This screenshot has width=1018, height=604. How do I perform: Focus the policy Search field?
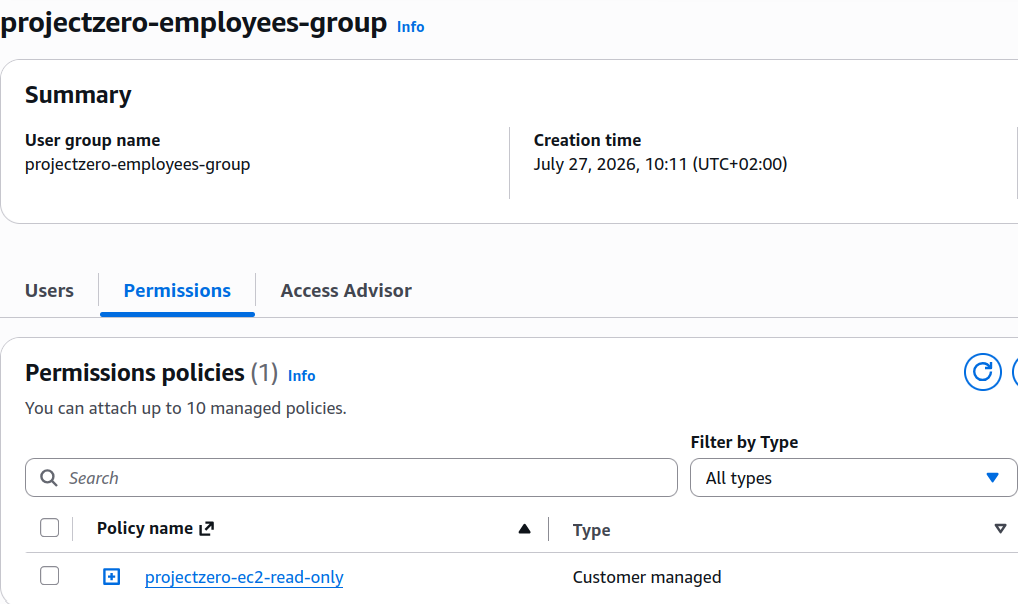point(351,478)
